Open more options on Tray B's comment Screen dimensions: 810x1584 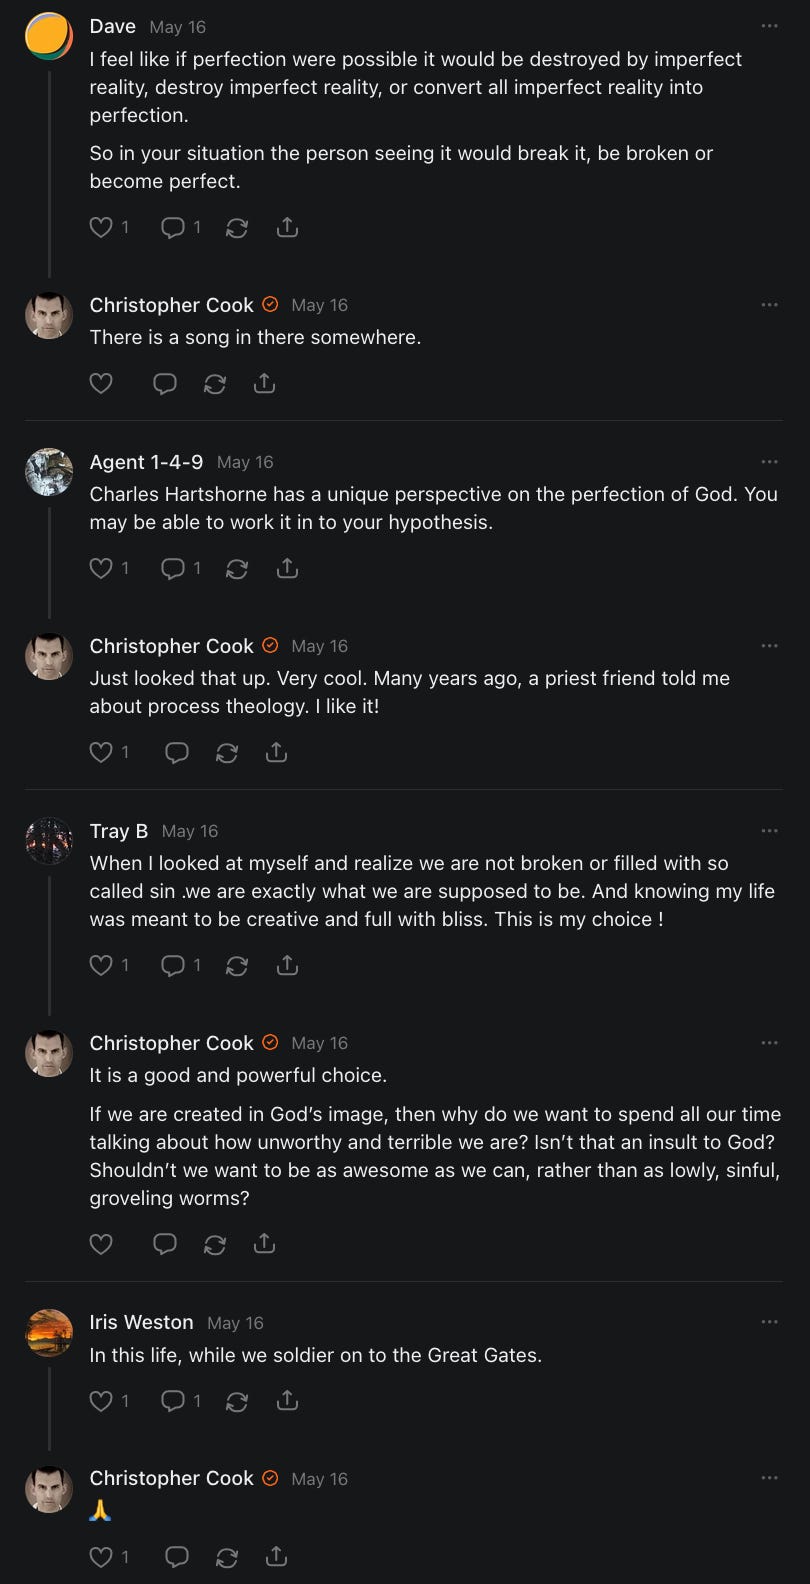tap(769, 831)
